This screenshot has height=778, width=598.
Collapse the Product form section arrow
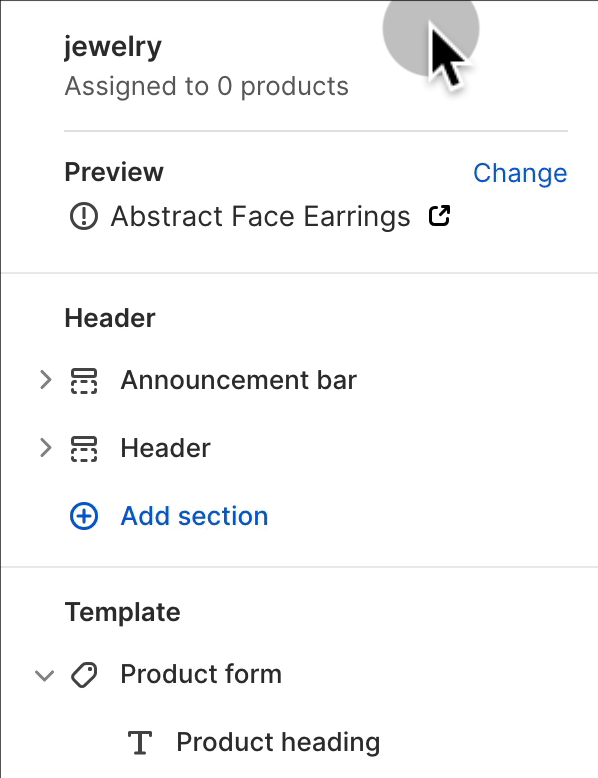[45, 675]
